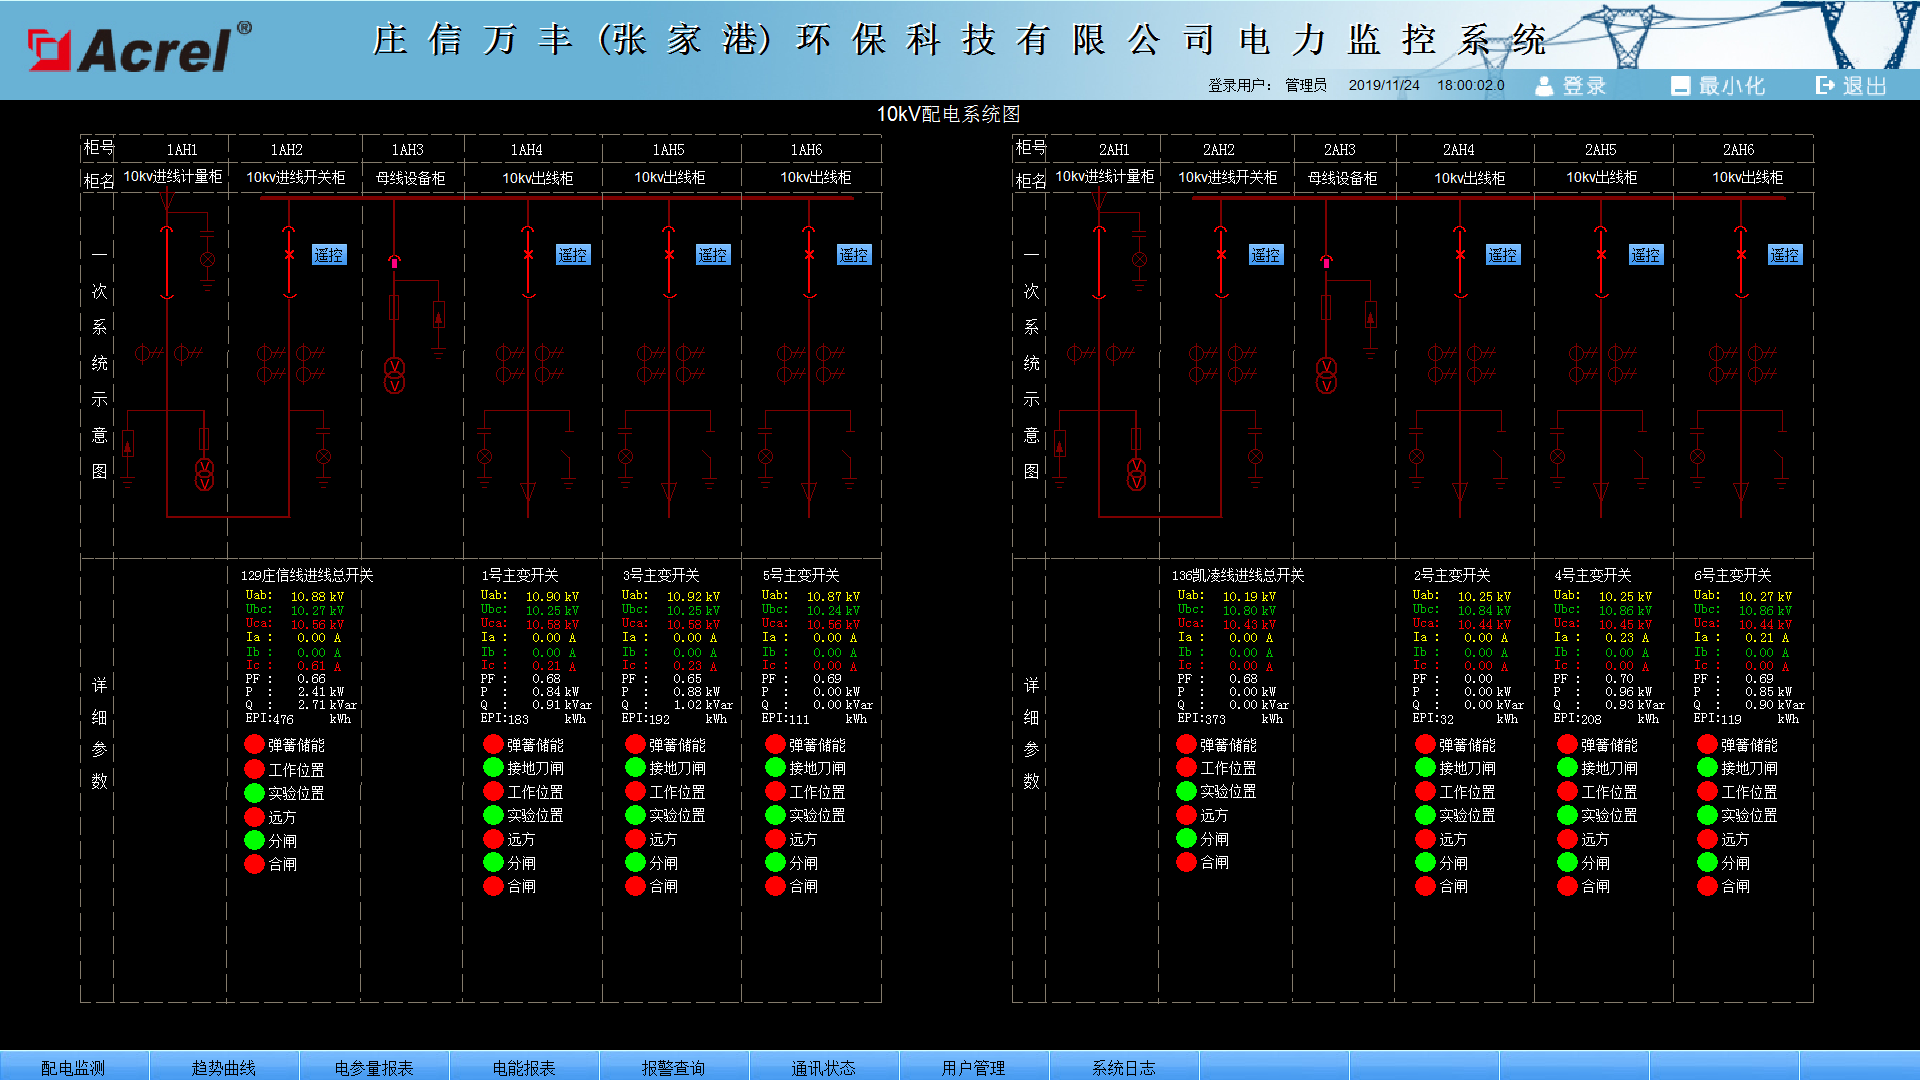The height and width of the screenshot is (1080, 1920).
Task: Click 遥控 button in cabinet 2AH6
Action: pos(1785,255)
